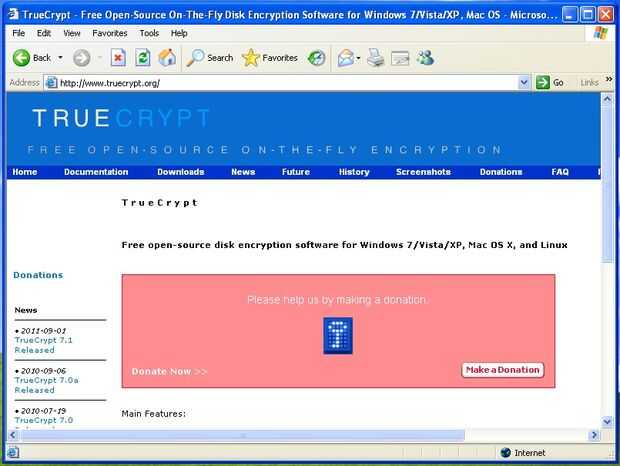Stop loading with the red X icon
This screenshot has height=466, width=620.
(x=118, y=58)
